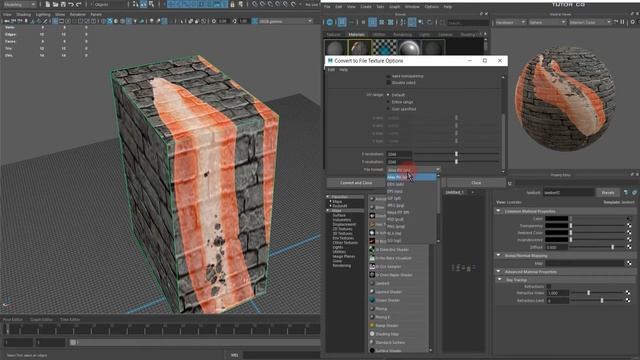640x360 pixels.
Task: Open the Create menu in Hypershade
Action: tap(366, 7)
